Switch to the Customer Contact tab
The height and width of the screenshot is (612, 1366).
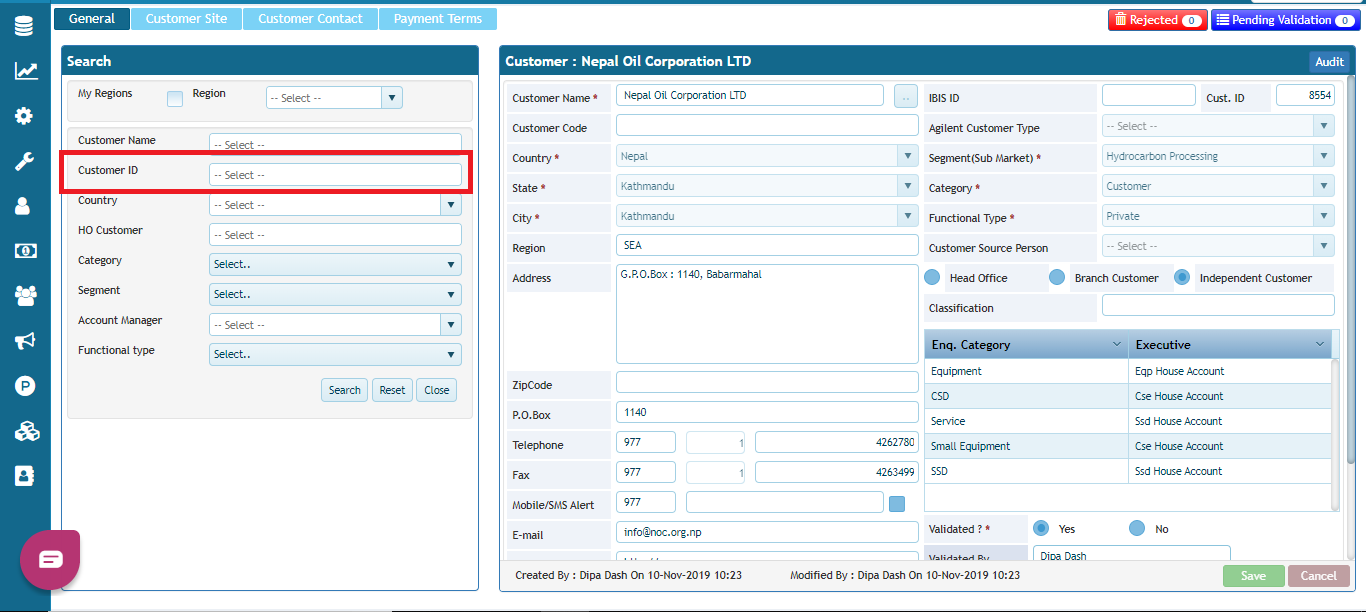click(310, 18)
